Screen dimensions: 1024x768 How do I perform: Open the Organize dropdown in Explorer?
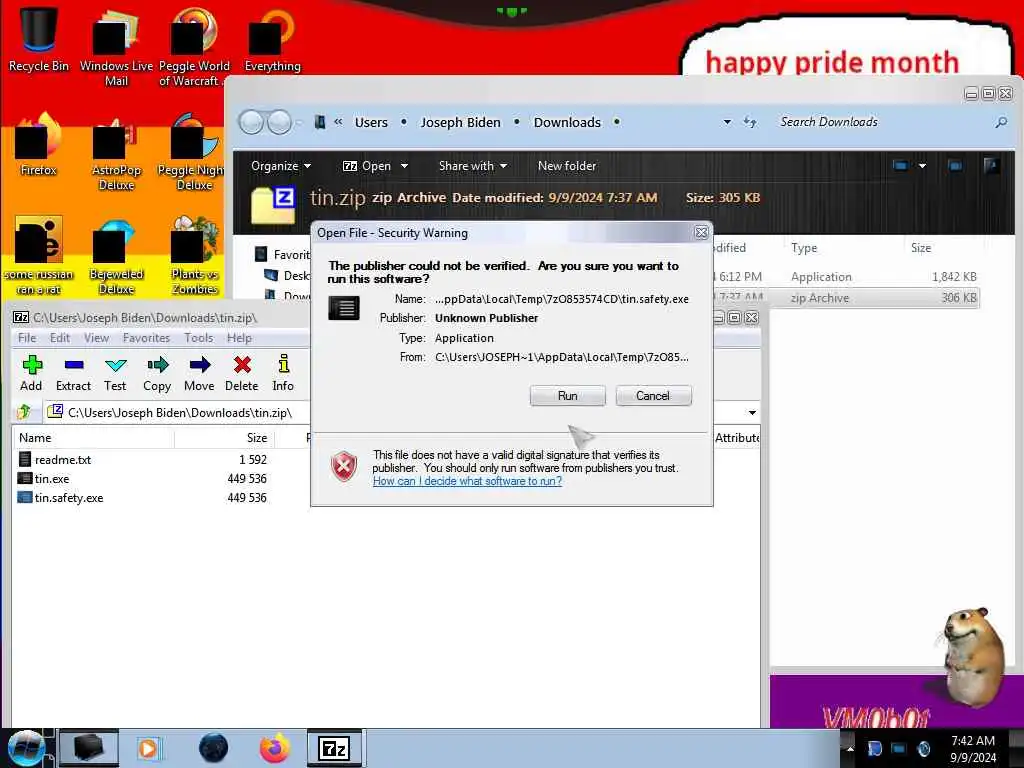pos(281,166)
